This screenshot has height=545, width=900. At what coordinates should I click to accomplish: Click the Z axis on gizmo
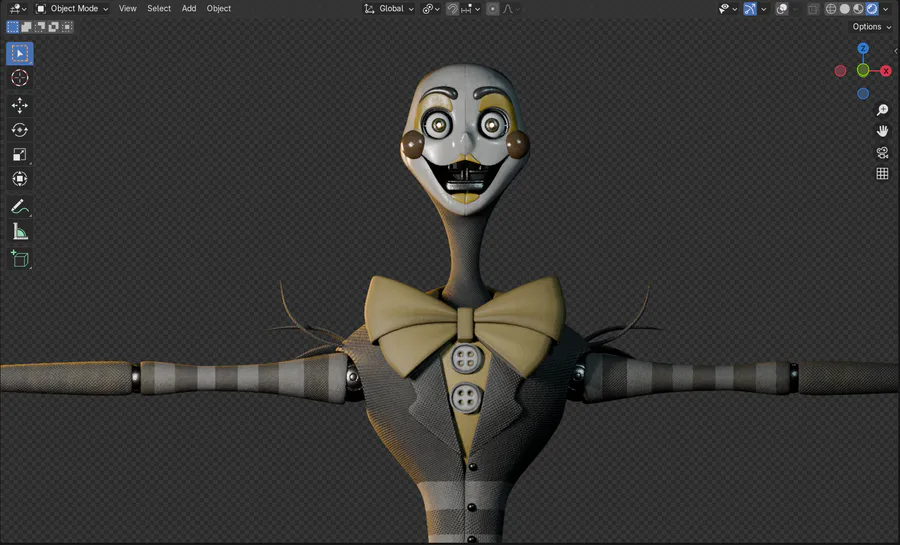coord(863,49)
